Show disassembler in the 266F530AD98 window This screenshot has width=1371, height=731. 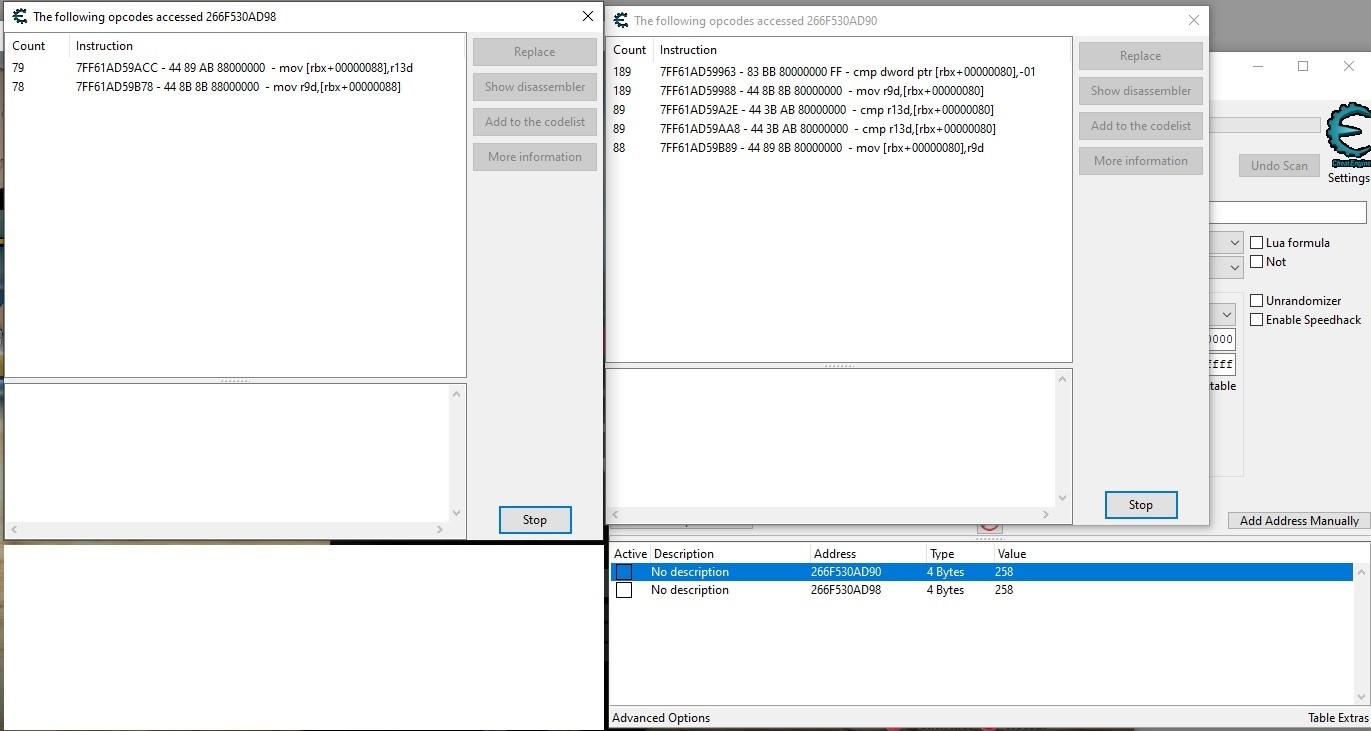tap(535, 87)
